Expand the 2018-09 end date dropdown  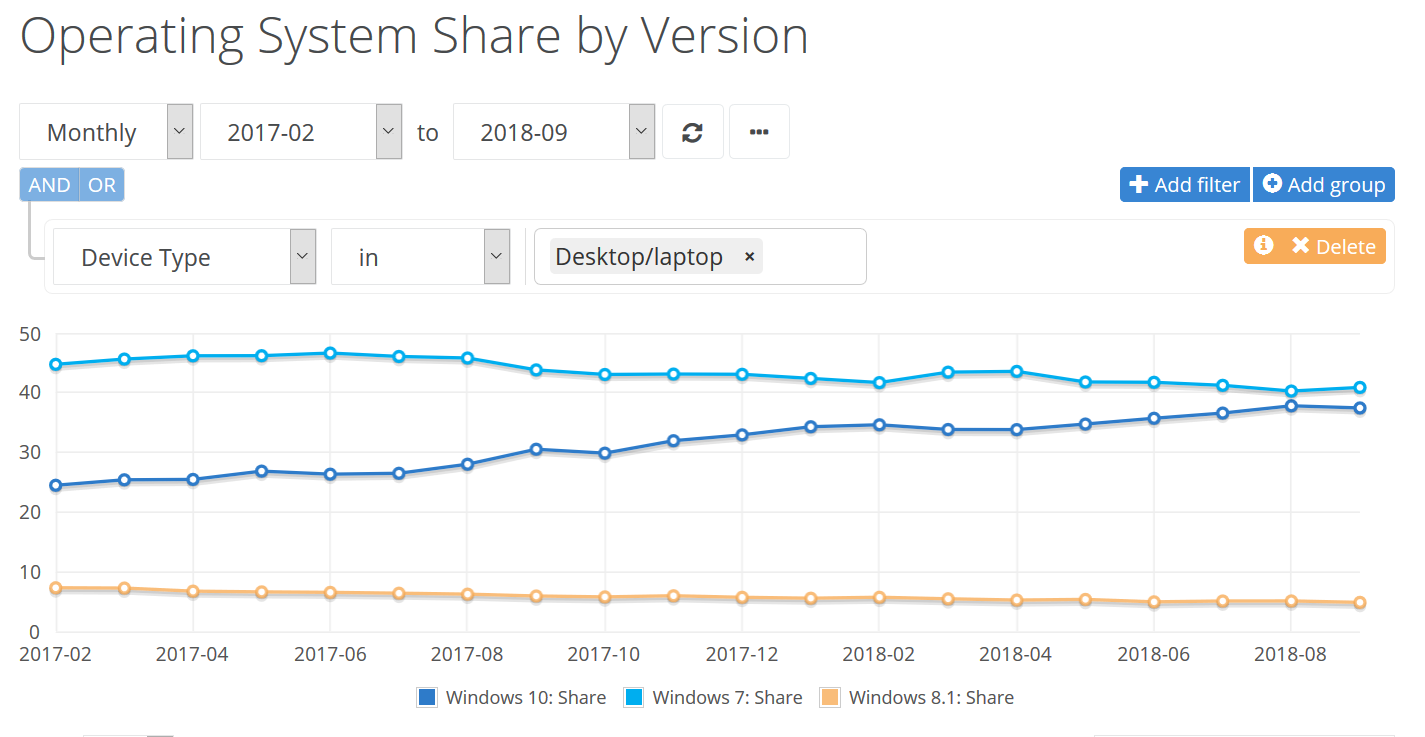(554, 132)
